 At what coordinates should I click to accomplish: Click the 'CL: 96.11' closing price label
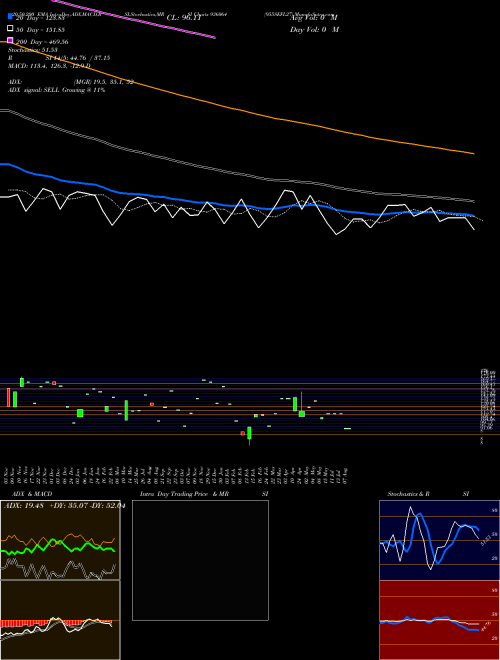[x=184, y=18]
